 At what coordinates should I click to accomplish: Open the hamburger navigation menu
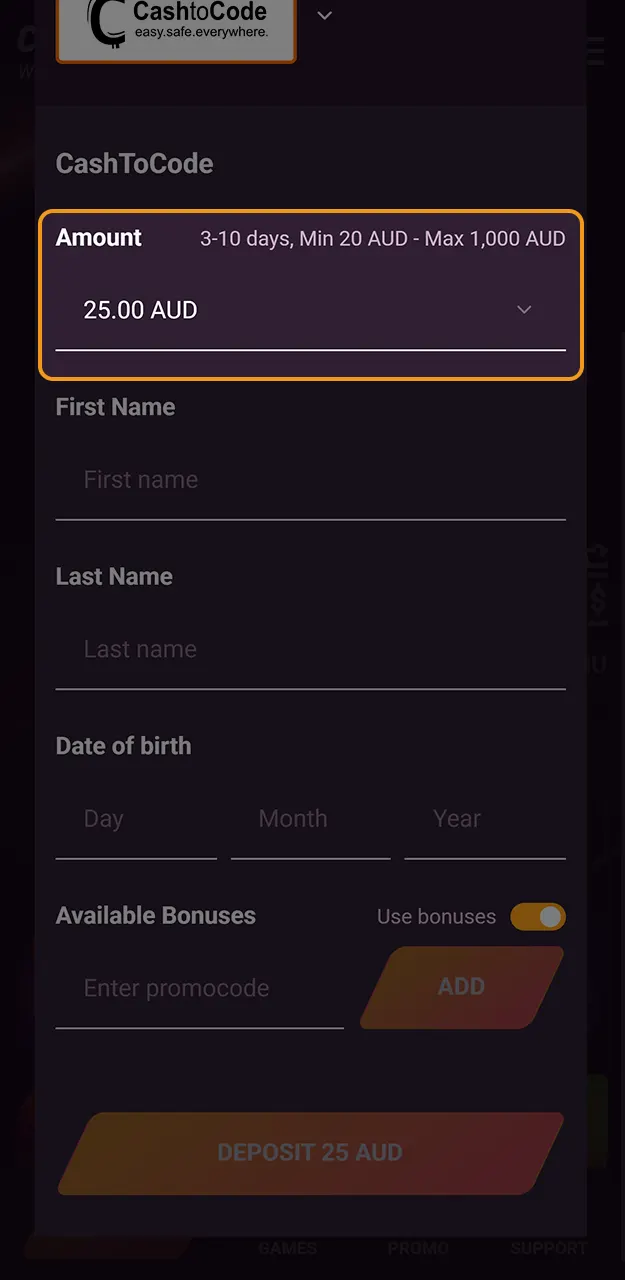(x=594, y=51)
